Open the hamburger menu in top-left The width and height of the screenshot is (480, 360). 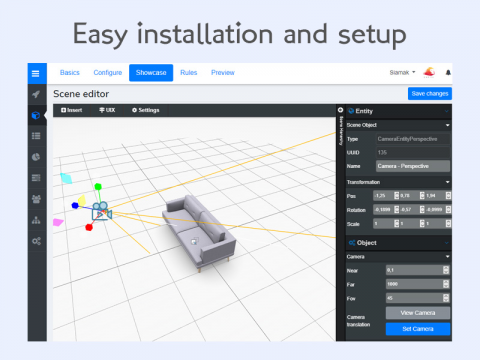click(x=36, y=73)
